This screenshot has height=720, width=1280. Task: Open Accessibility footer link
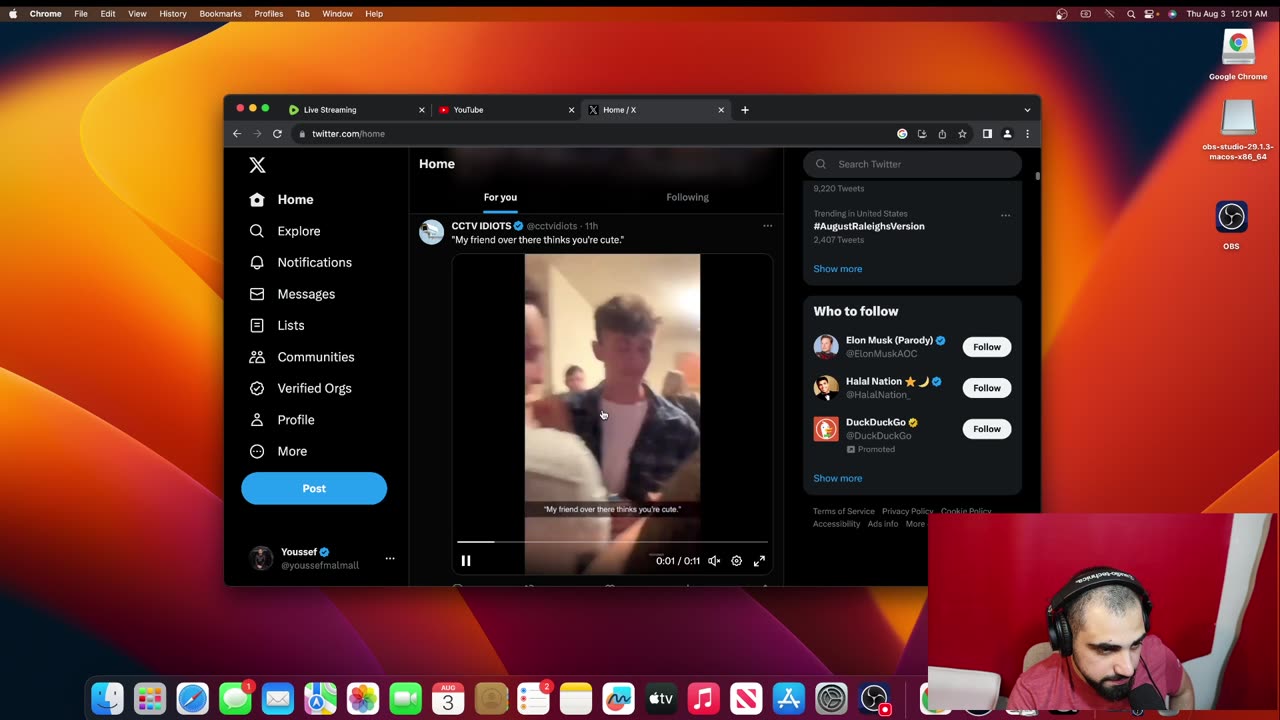click(x=836, y=524)
